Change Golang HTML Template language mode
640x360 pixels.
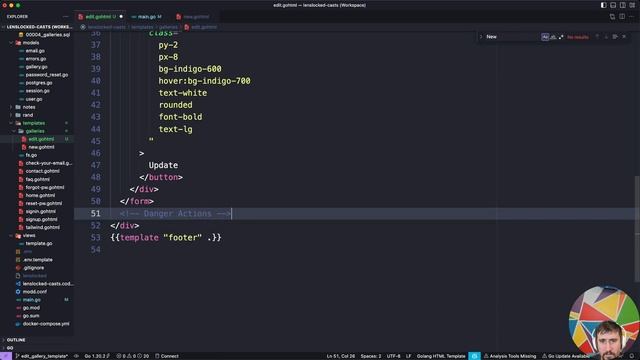[x=441, y=356]
